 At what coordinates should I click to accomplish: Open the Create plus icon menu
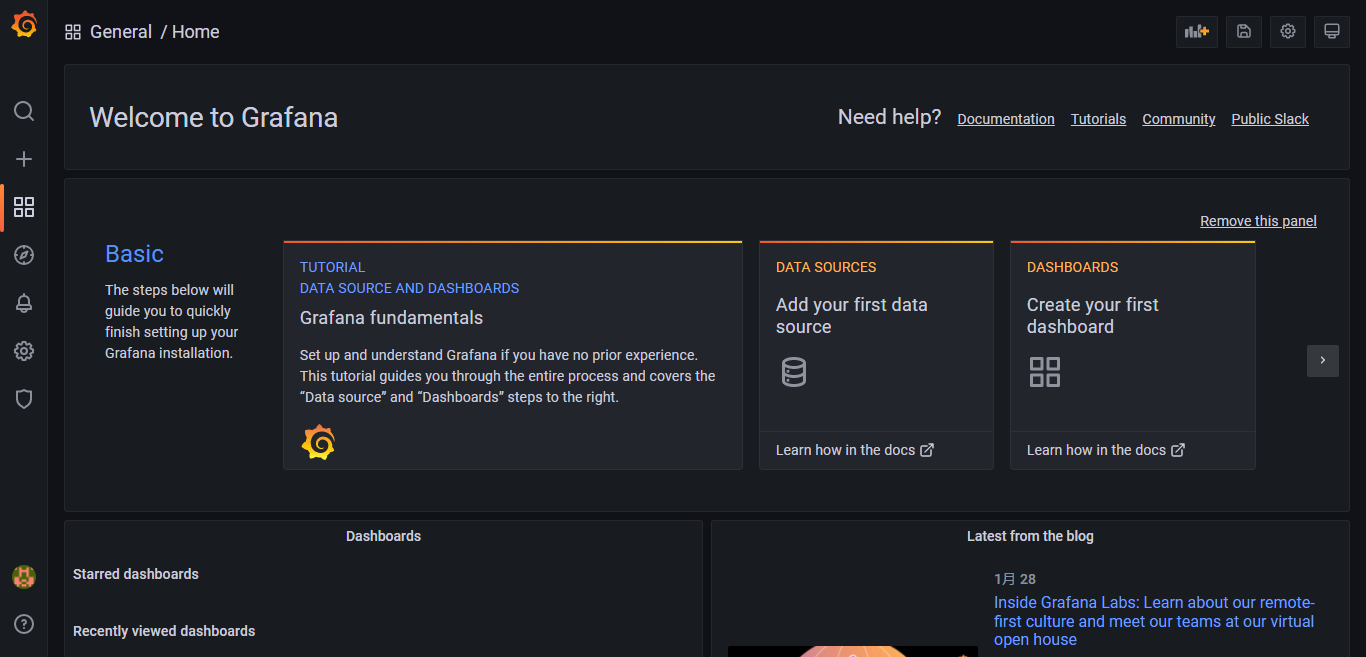tap(24, 159)
